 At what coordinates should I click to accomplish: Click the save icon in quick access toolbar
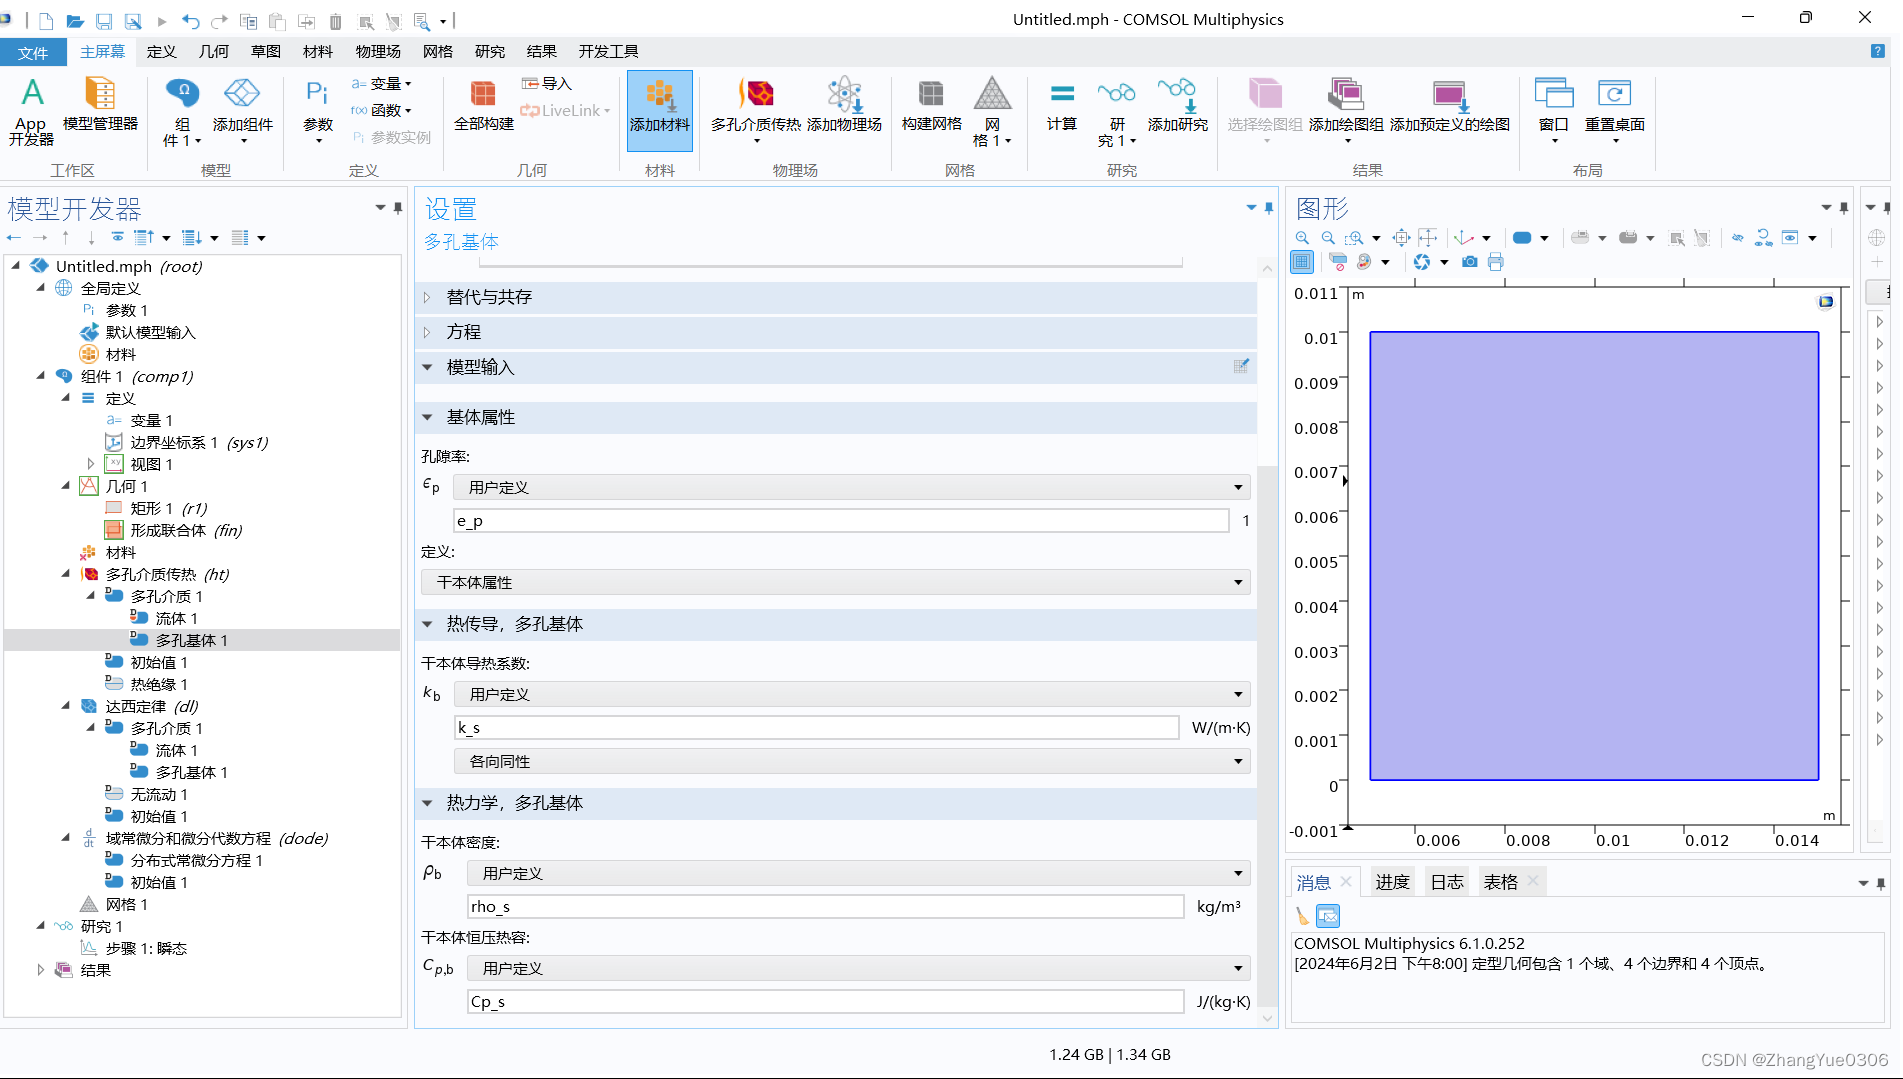pos(104,20)
